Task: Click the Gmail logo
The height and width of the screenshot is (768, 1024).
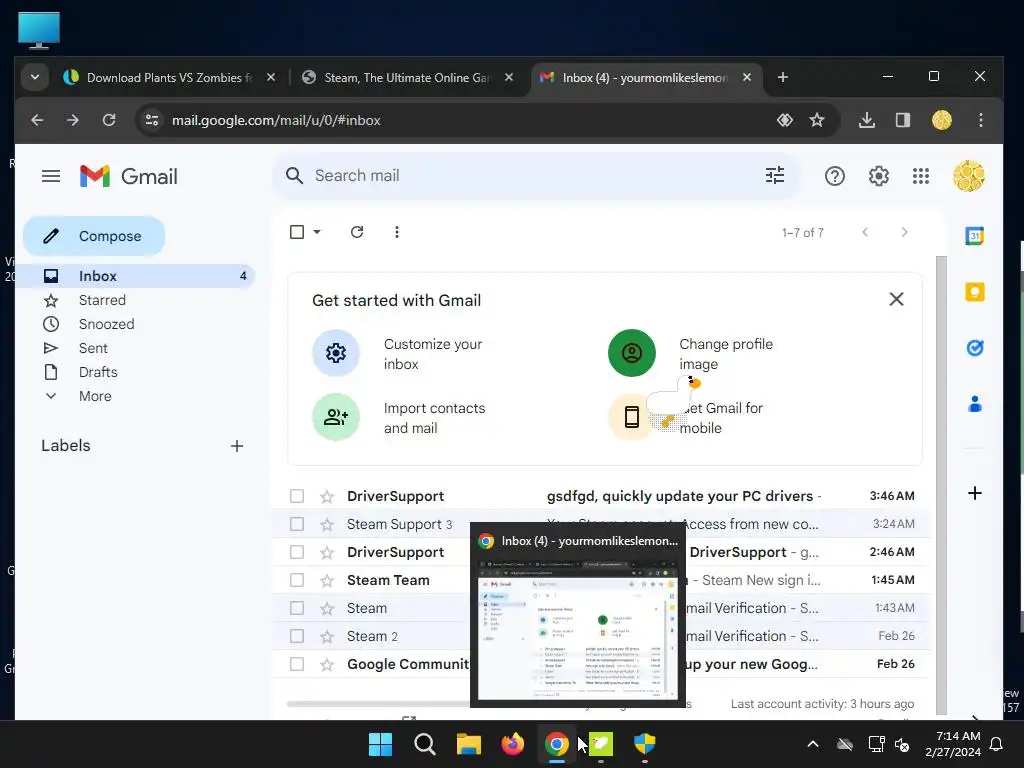Action: (x=129, y=176)
